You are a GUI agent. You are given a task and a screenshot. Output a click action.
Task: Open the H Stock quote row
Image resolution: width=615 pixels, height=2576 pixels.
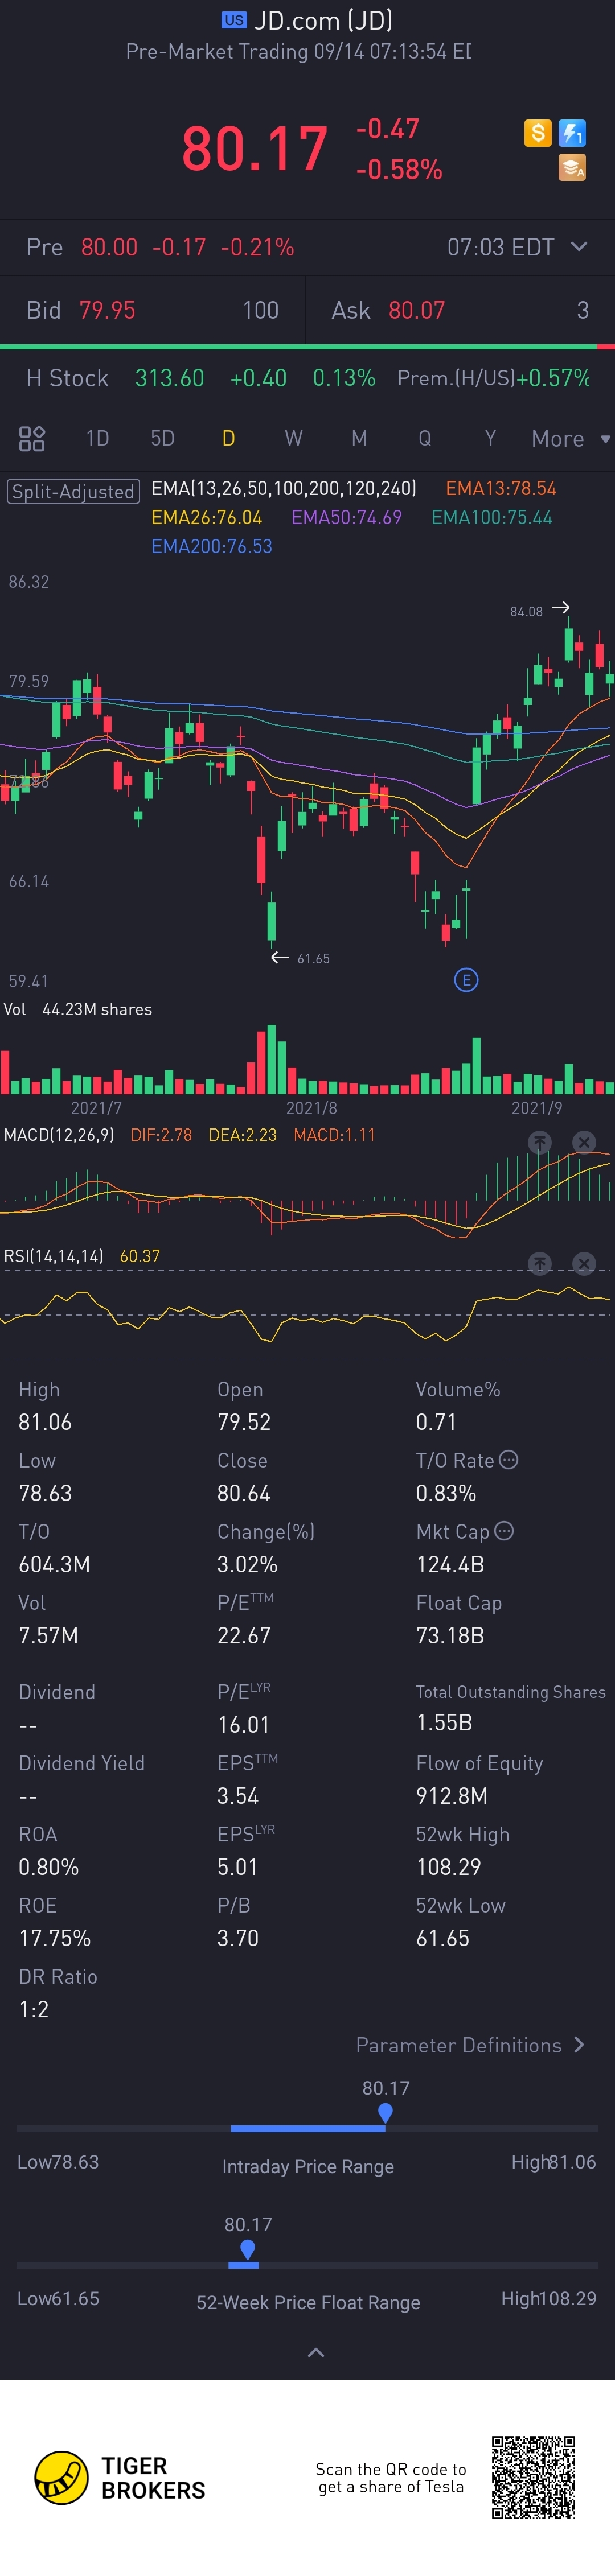click(307, 378)
